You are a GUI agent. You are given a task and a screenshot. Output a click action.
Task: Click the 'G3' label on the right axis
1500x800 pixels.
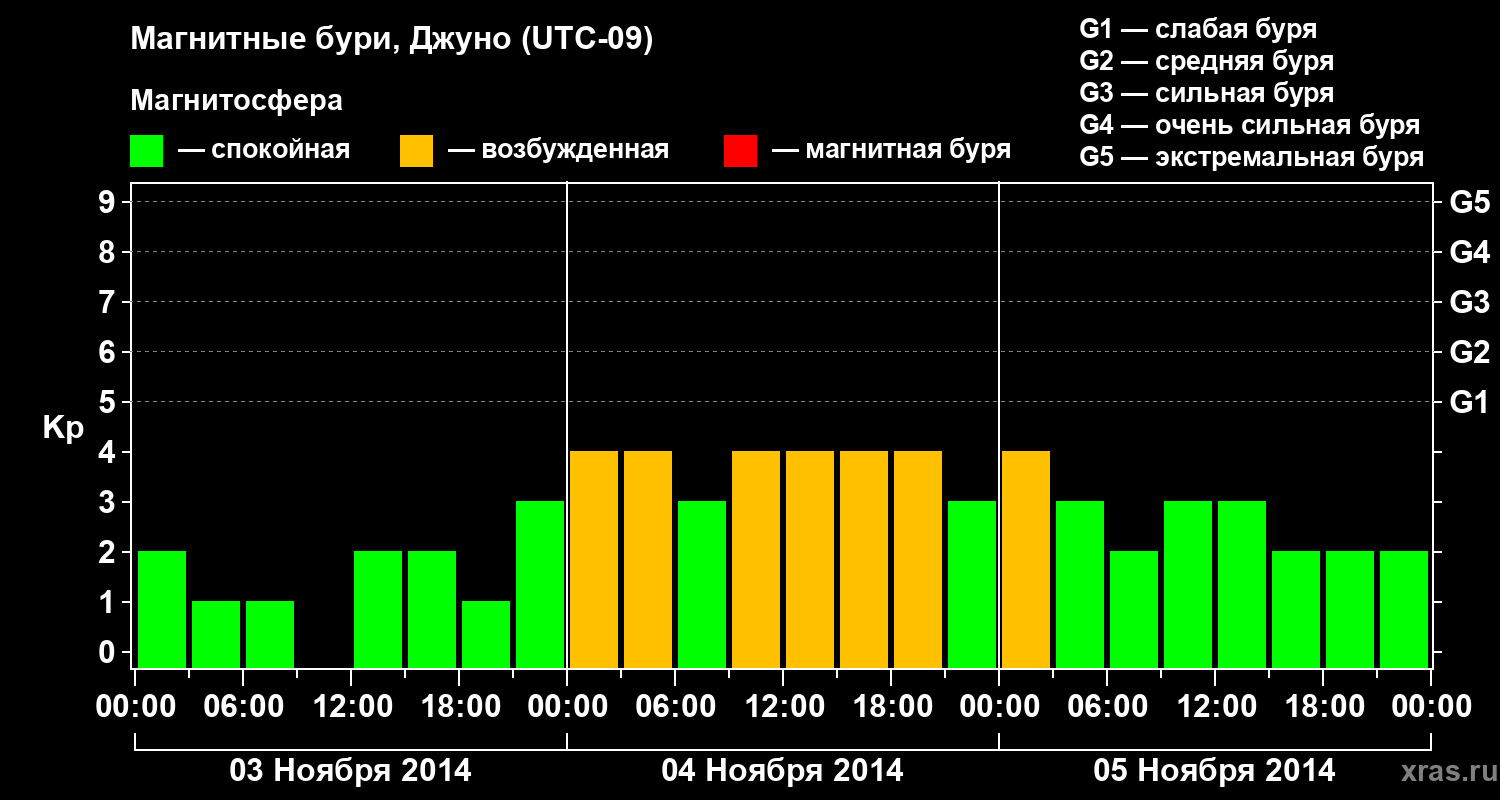click(x=1469, y=302)
